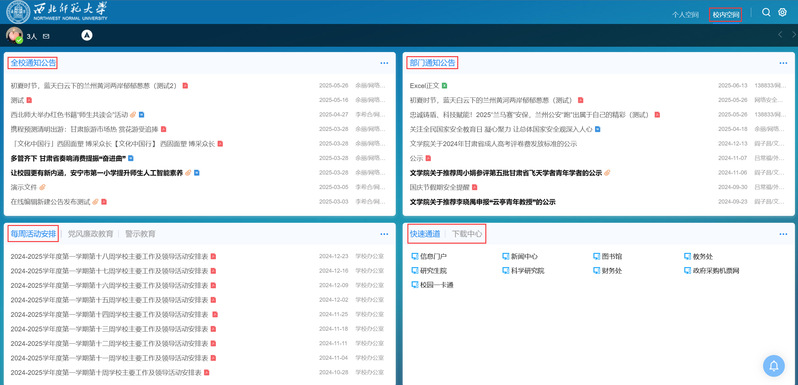Image resolution: width=798 pixels, height=385 pixels.
Task: Open department notice Excel正文
Action: tap(424, 86)
